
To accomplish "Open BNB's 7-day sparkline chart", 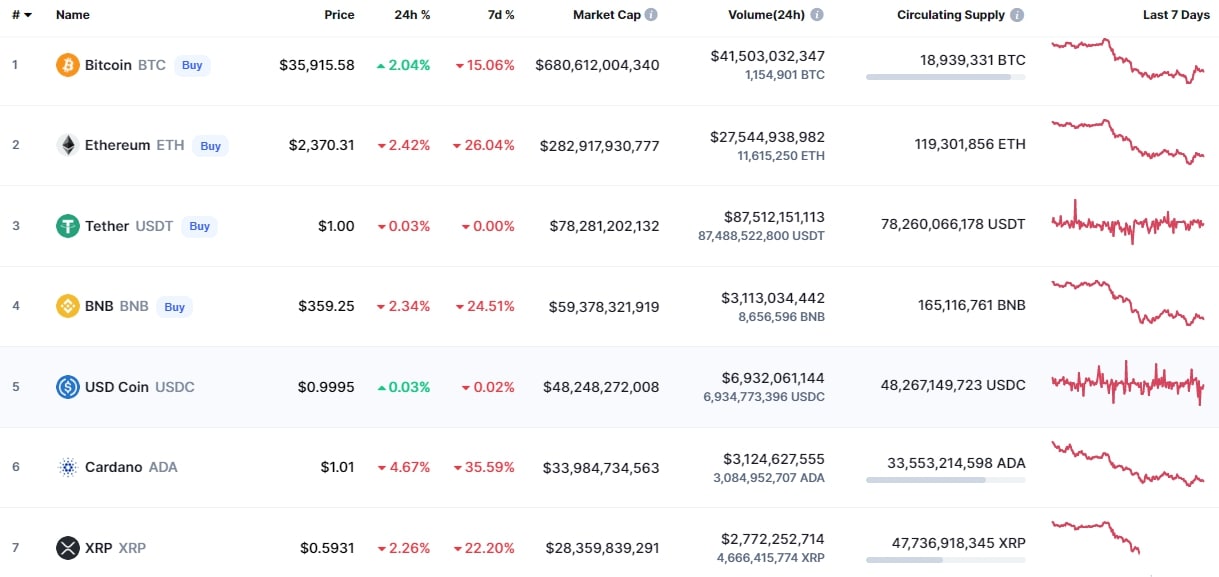I will point(1128,302).
